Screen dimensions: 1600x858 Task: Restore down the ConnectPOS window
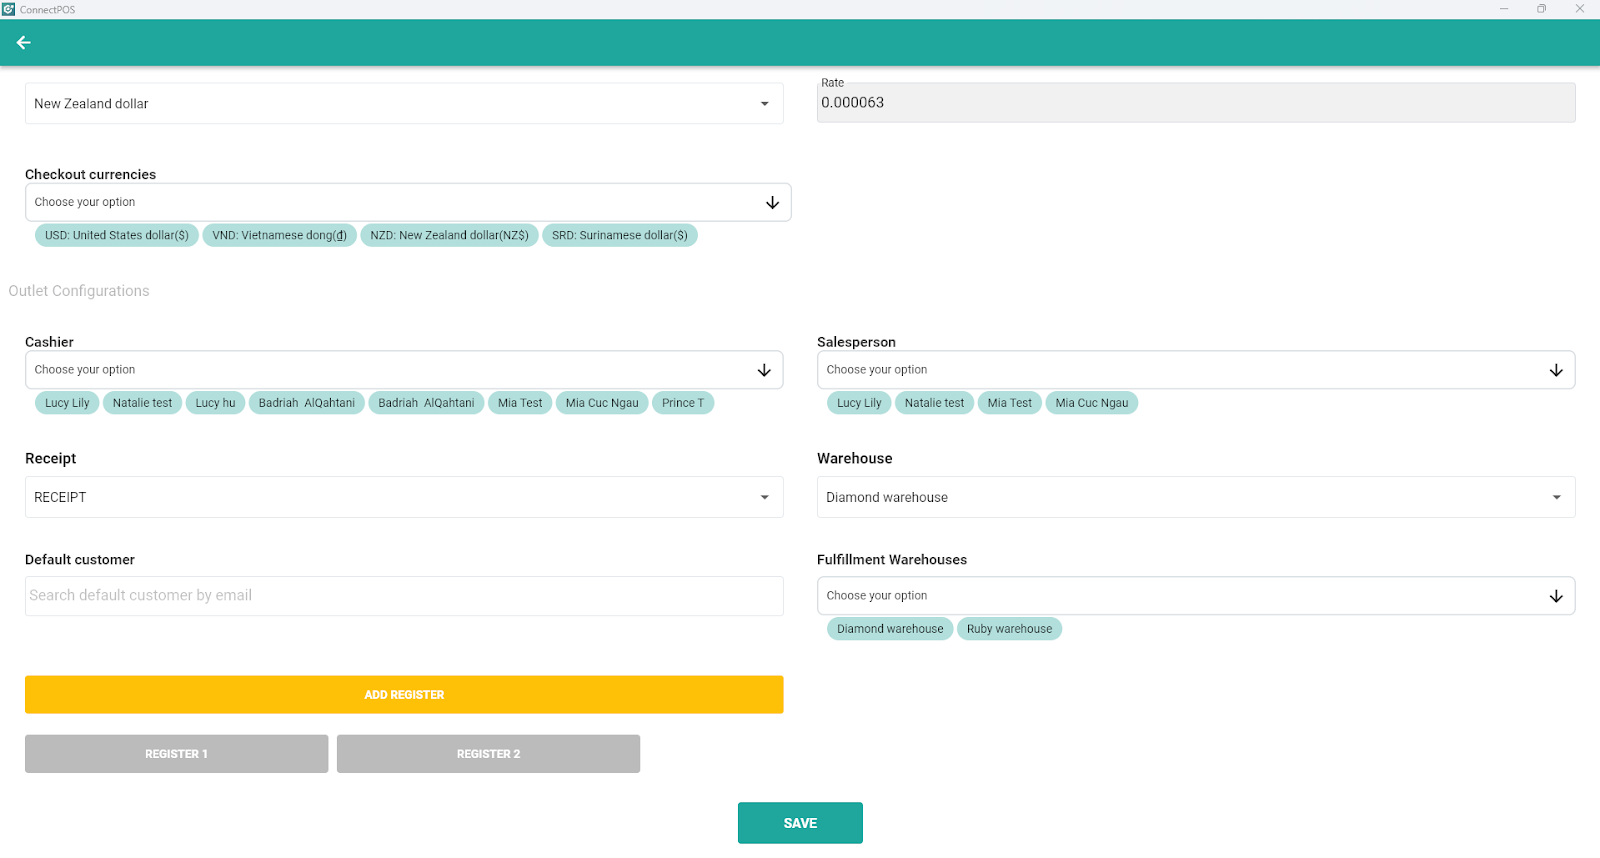click(x=1542, y=9)
